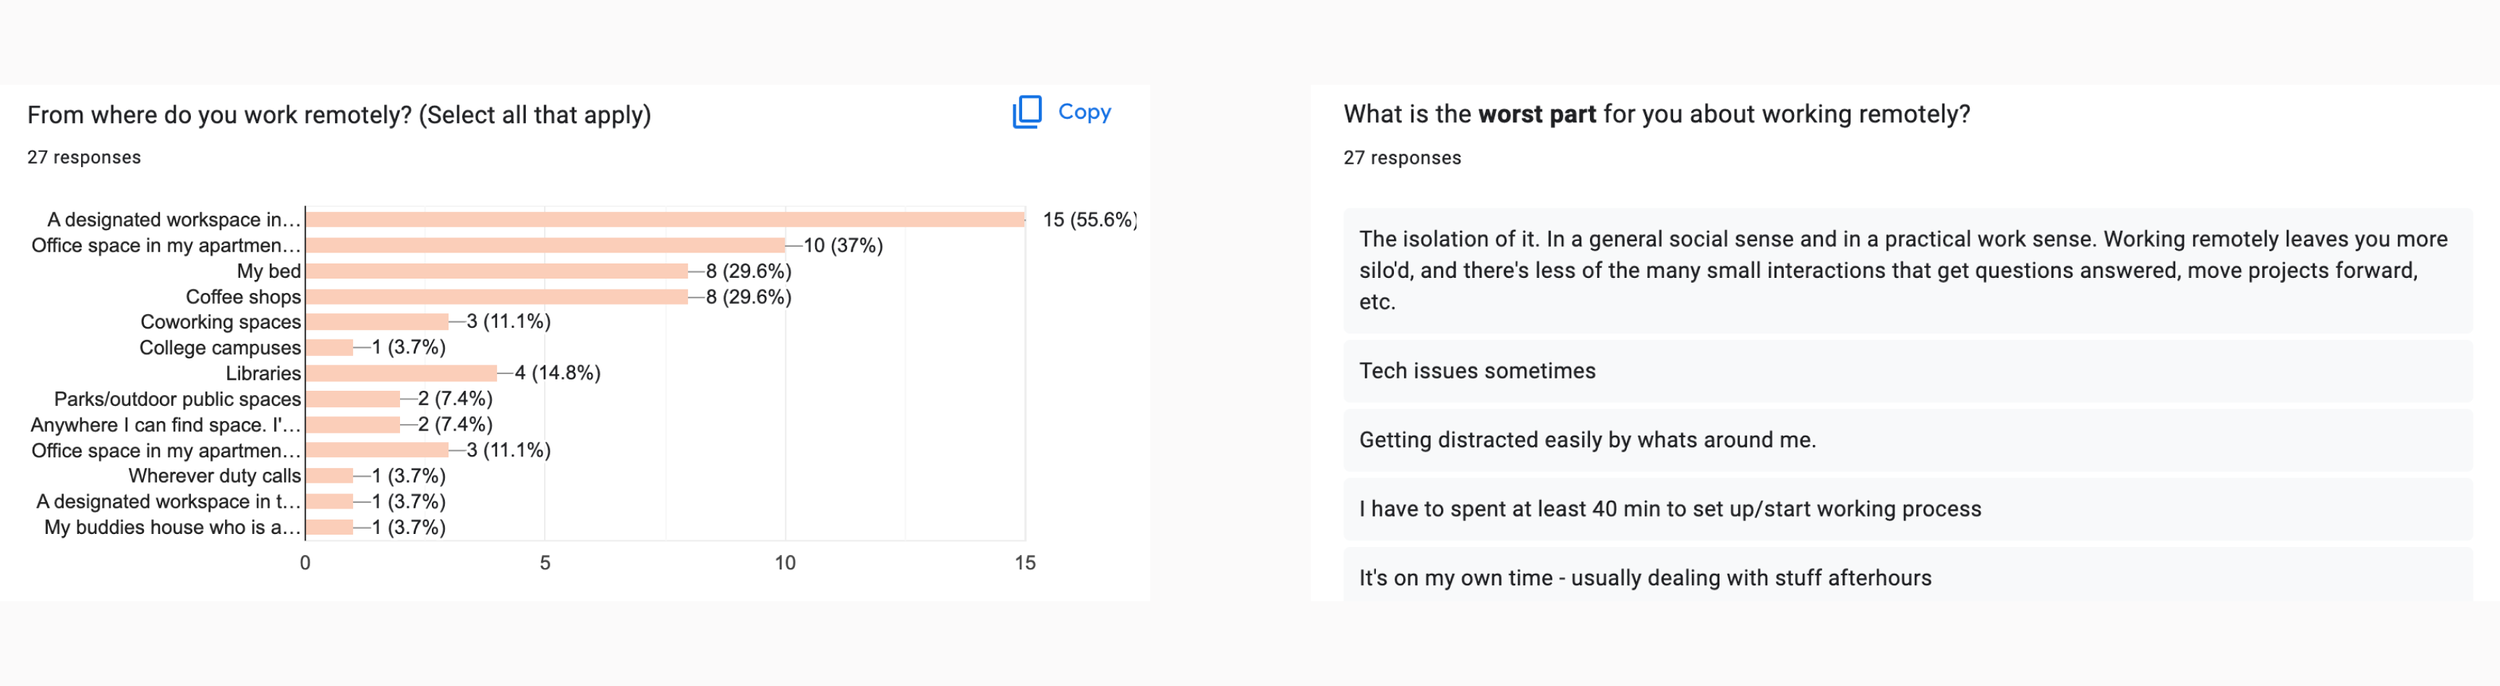Click the Copy chart clipboard icon
The height and width of the screenshot is (686, 2500).
(1027, 112)
